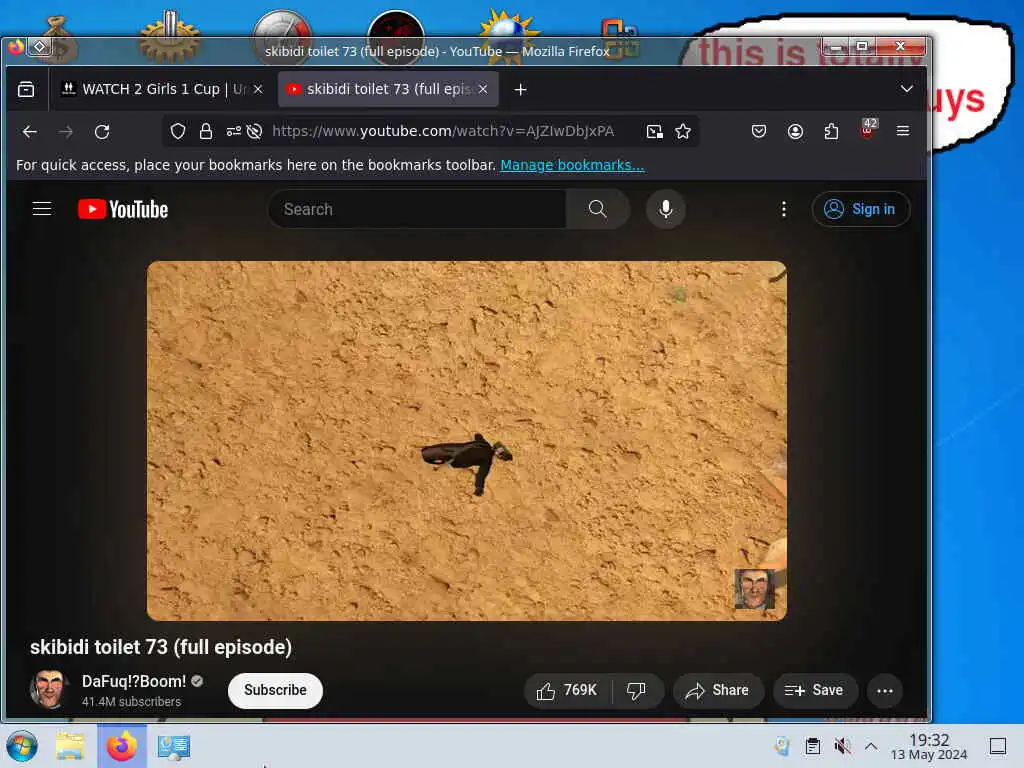This screenshot has width=1024, height=768.
Task: Open clipboard tray icon
Action: tap(812, 746)
